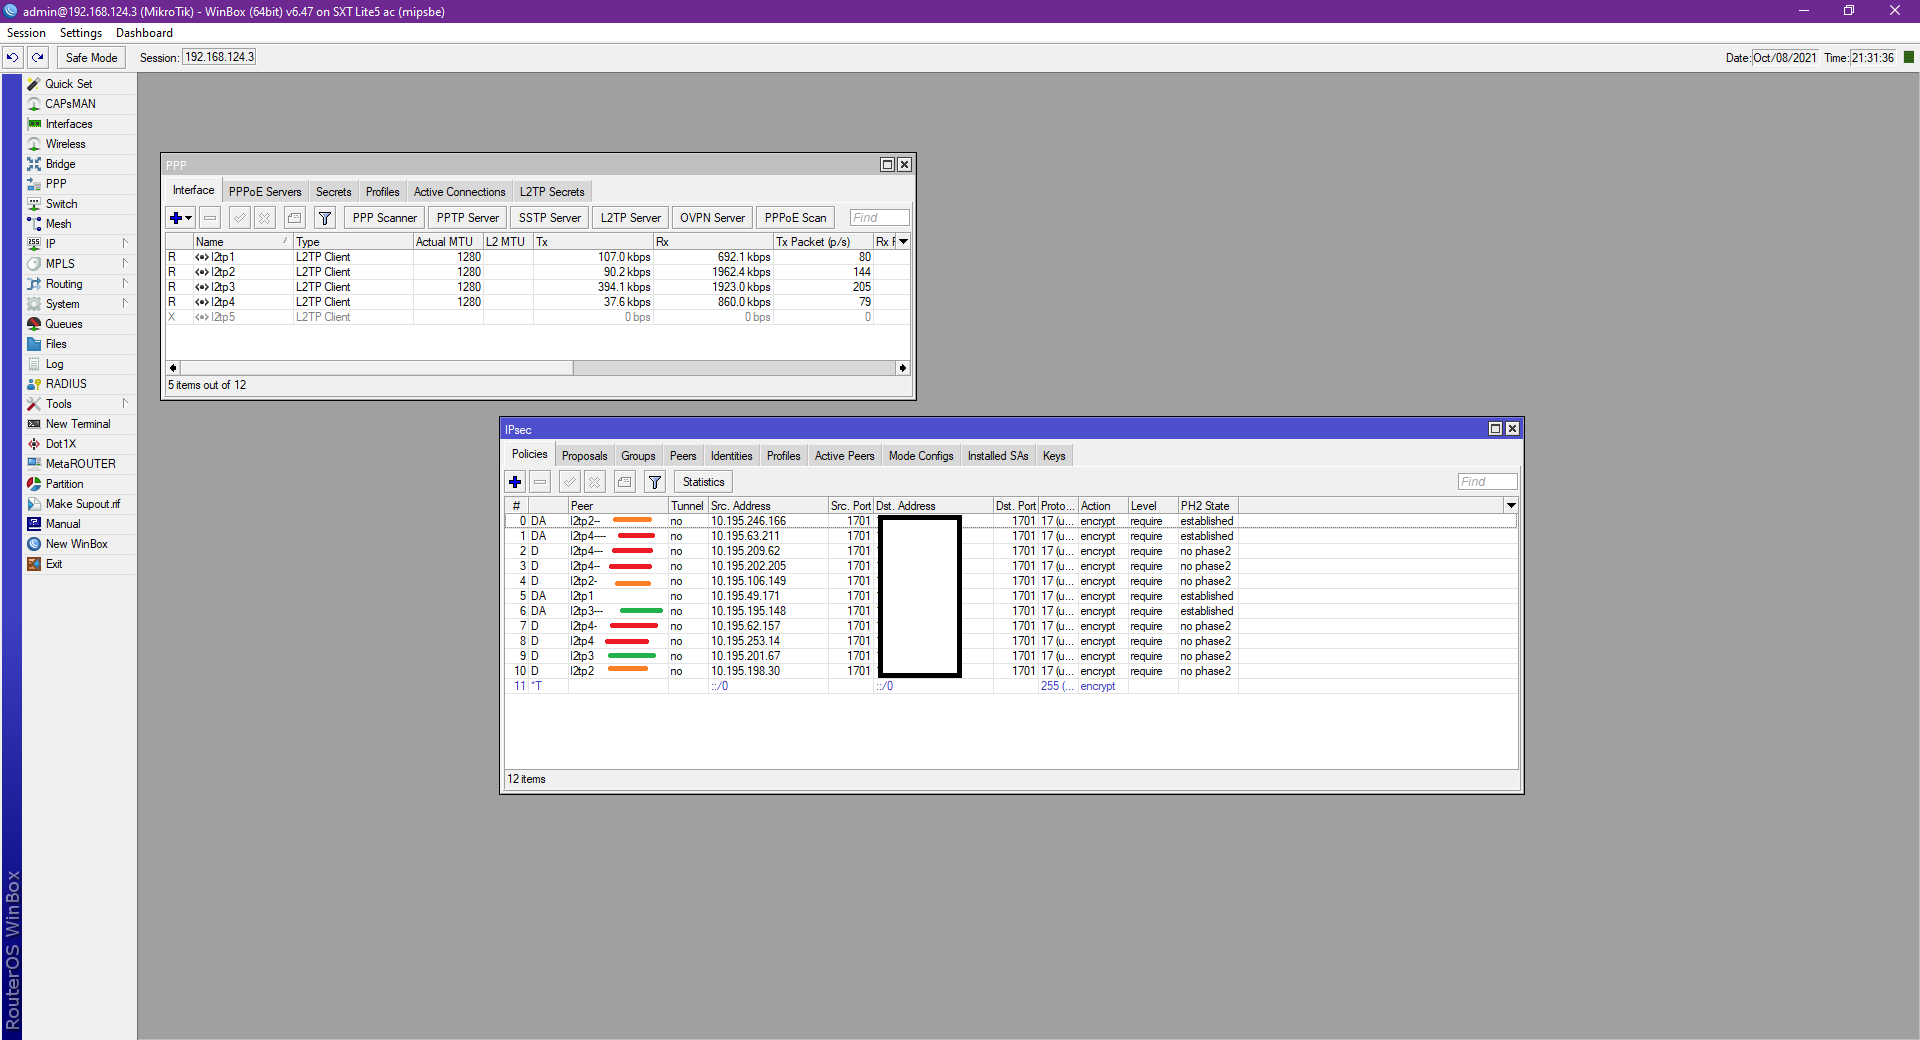This screenshot has width=1920, height=1040.
Task: Open the Bridge menu
Action: tap(60, 164)
